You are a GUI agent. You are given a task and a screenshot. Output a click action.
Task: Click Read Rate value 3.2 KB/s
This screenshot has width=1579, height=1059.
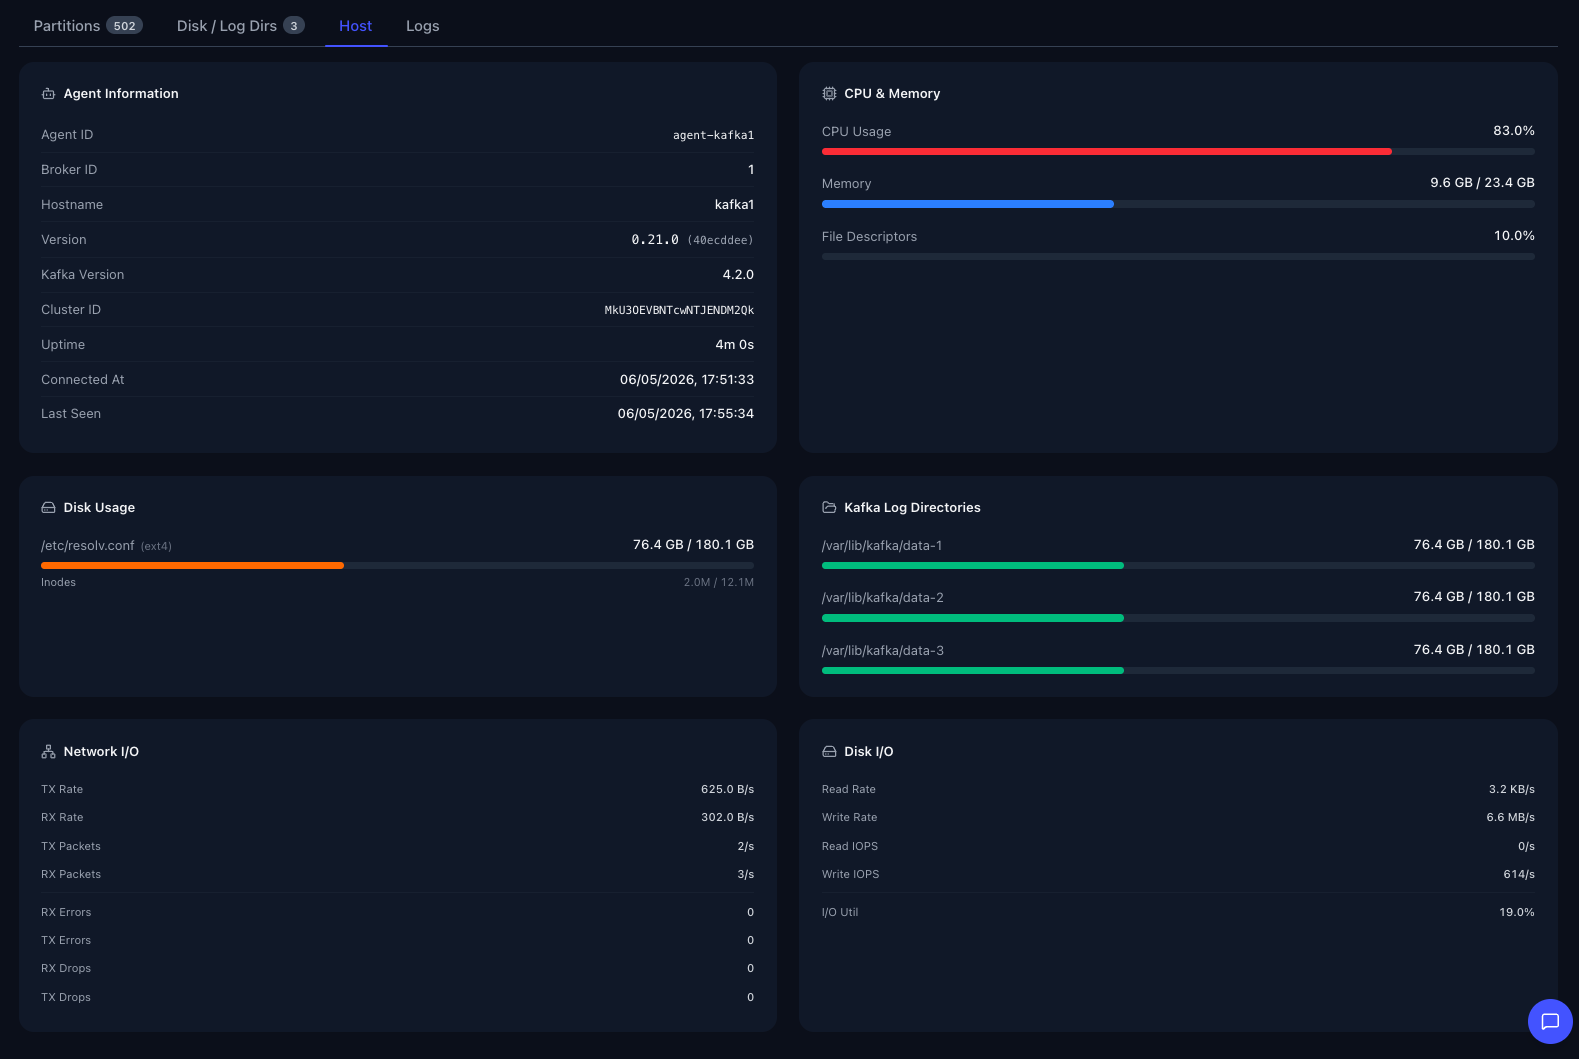[x=1511, y=790]
